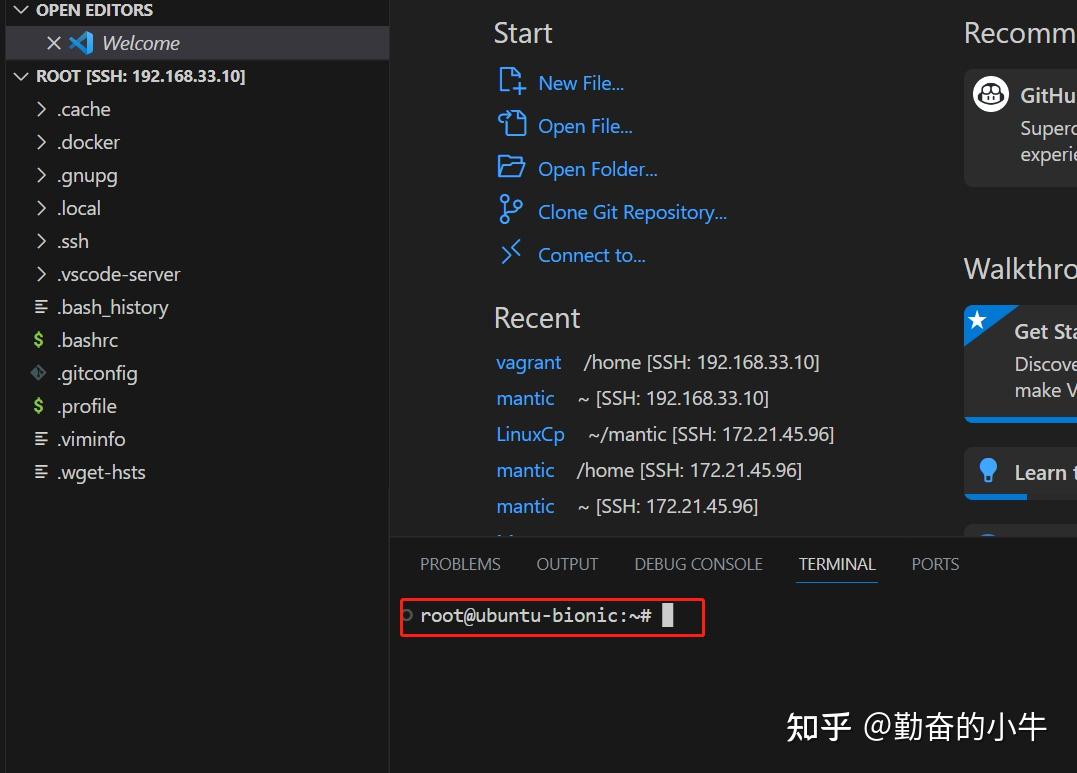Image resolution: width=1077 pixels, height=773 pixels.
Task: Open the DEBUG CONSOLE tab
Action: coord(699,564)
